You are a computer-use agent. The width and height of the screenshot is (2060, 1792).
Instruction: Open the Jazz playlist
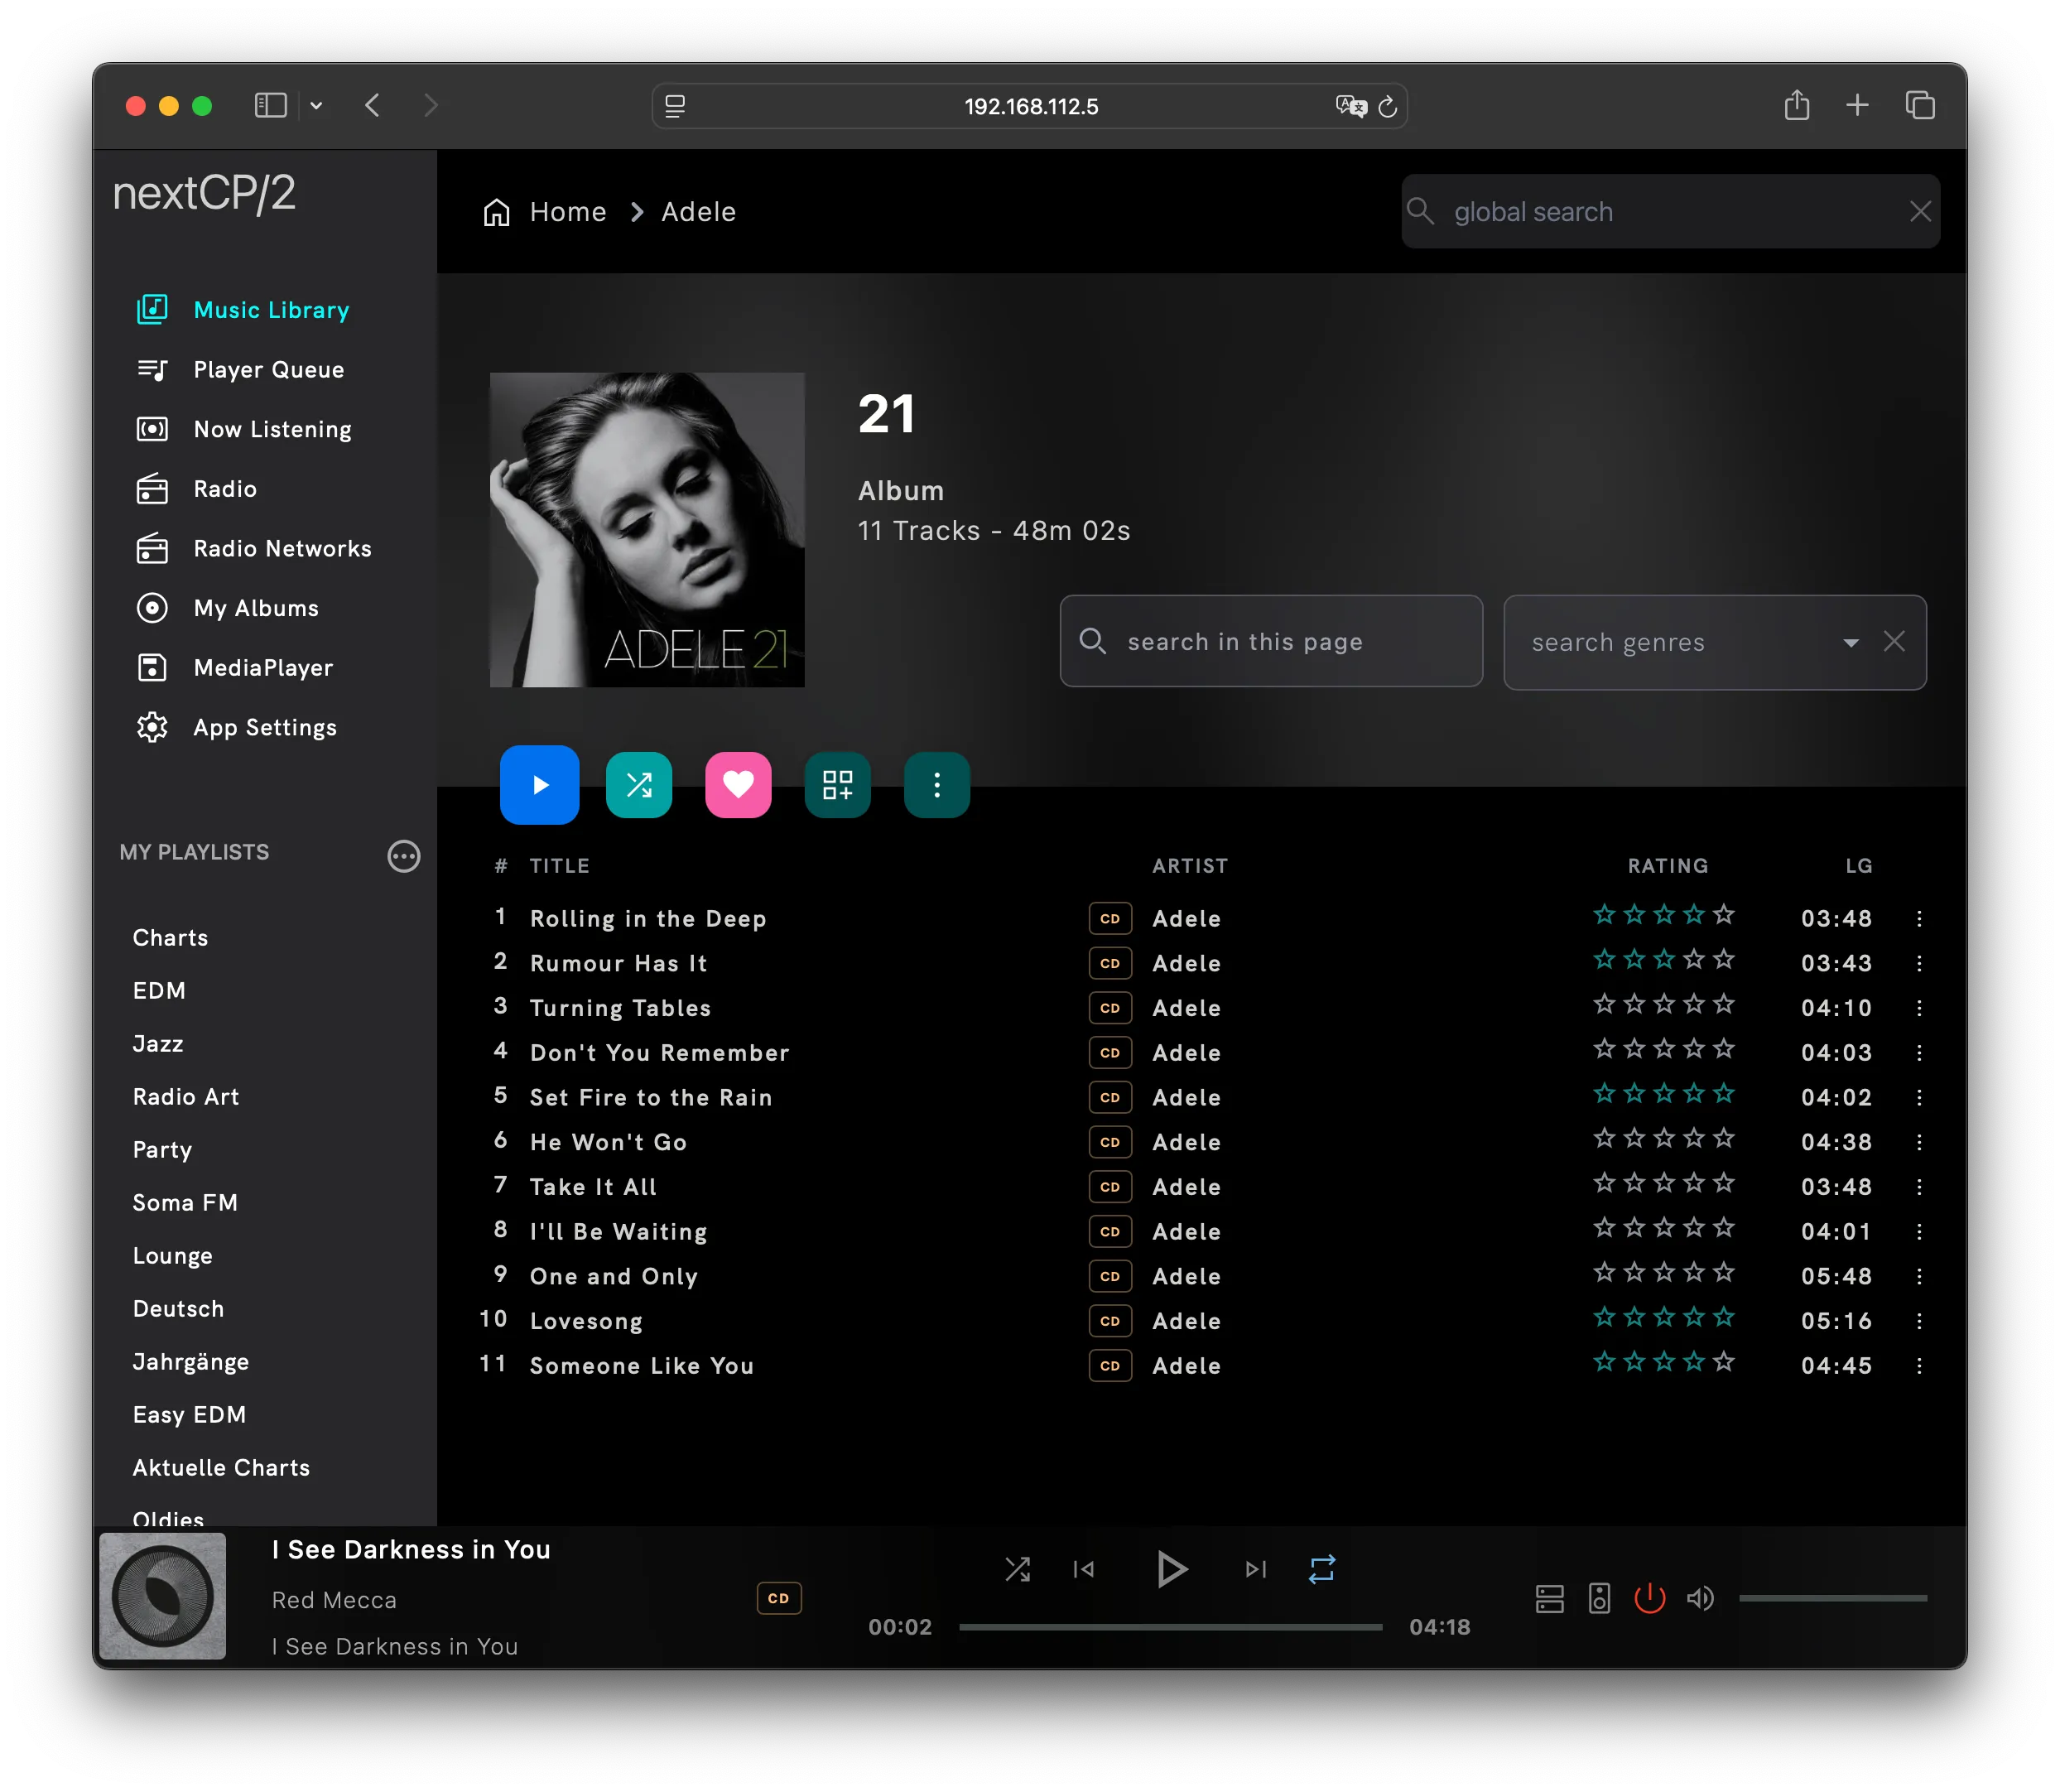pos(158,1044)
